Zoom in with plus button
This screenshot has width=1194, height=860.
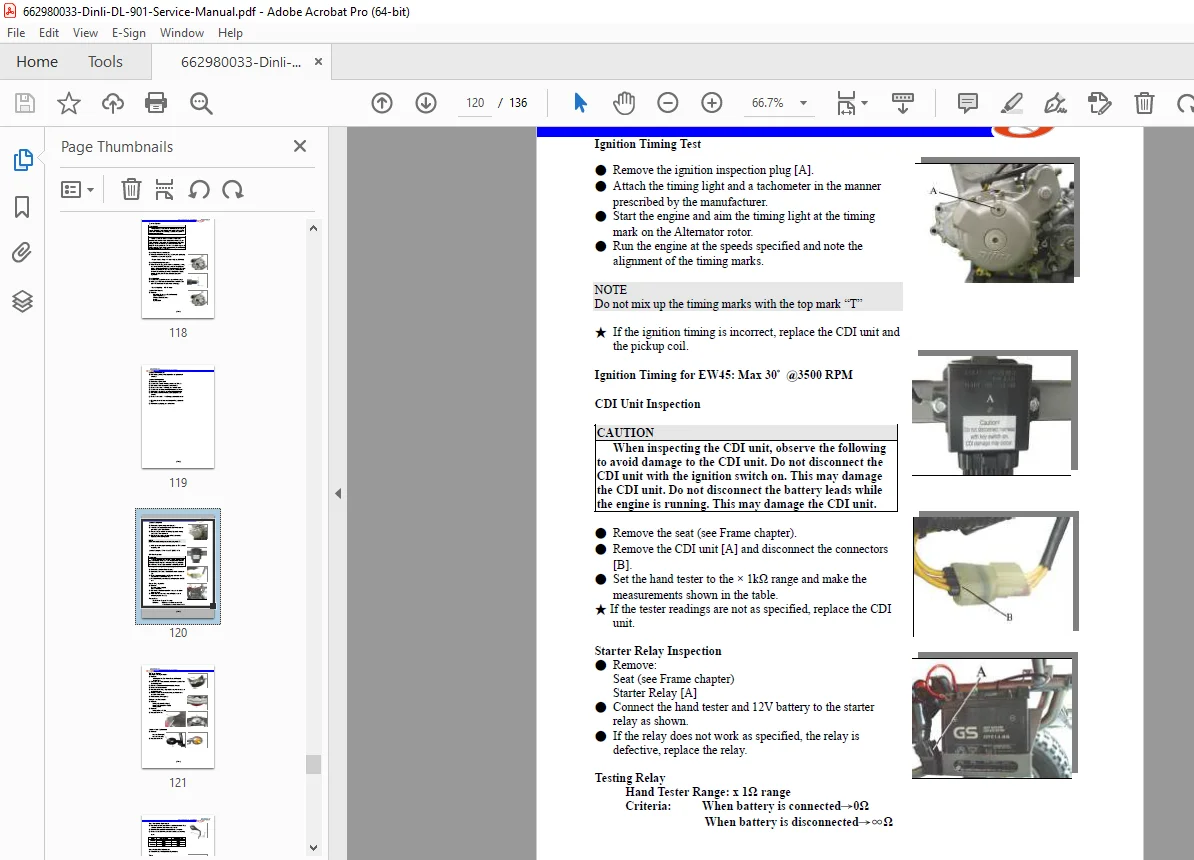point(712,103)
